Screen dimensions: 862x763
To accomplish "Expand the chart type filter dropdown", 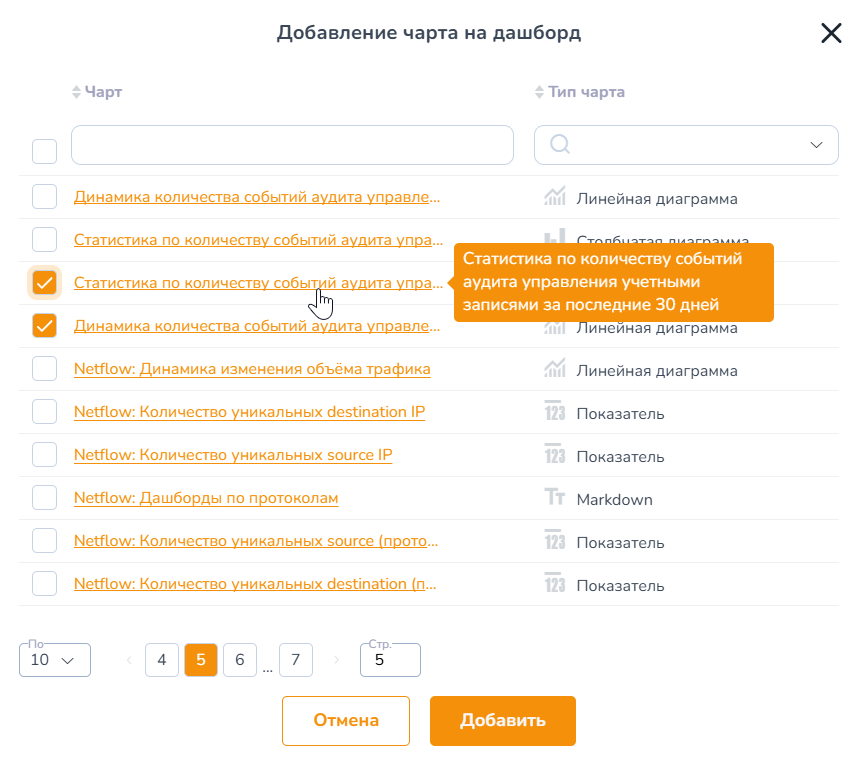I will (816, 145).
